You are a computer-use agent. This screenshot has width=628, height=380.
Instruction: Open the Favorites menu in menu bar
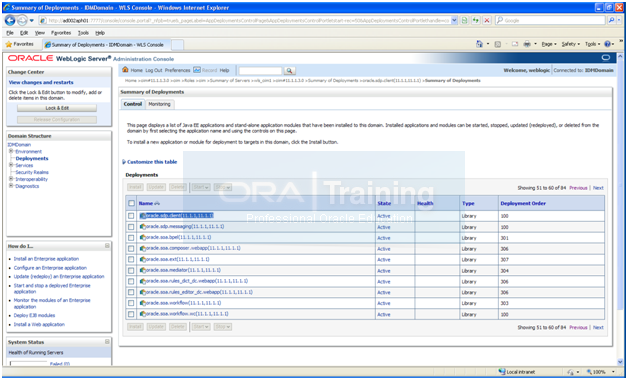(61, 33)
